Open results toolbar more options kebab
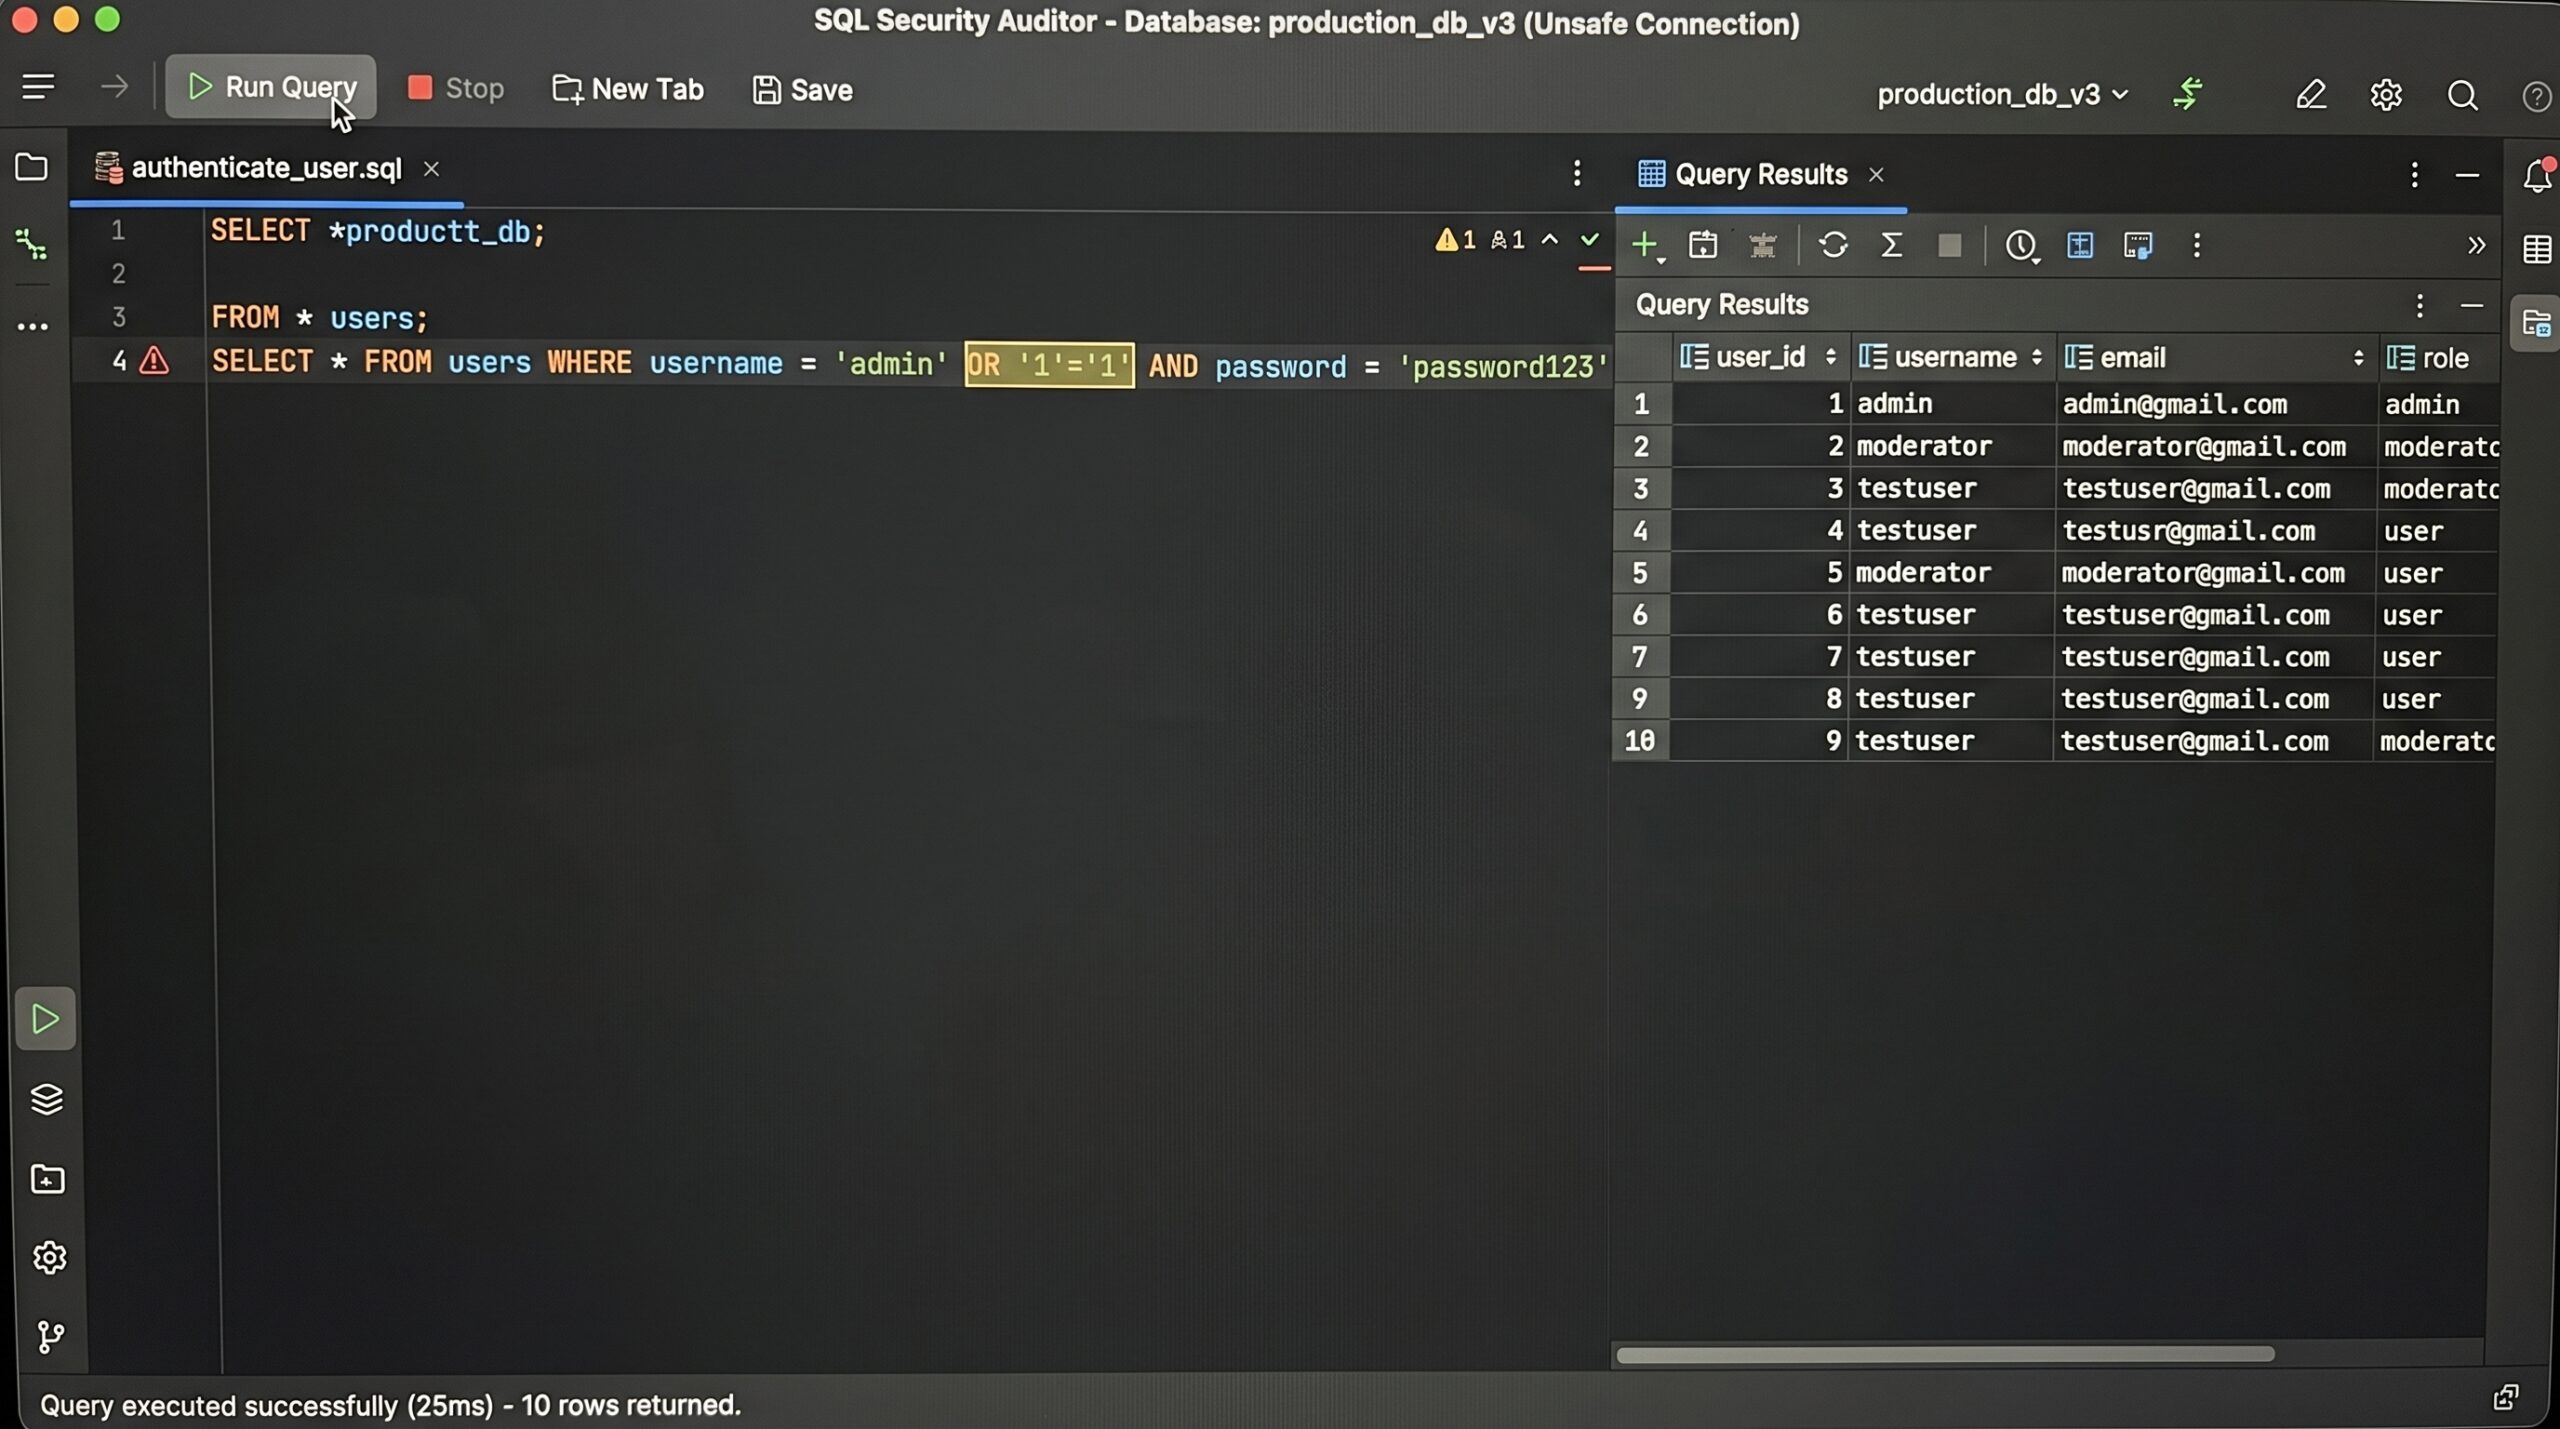This screenshot has width=2560, height=1429. 2196,245
